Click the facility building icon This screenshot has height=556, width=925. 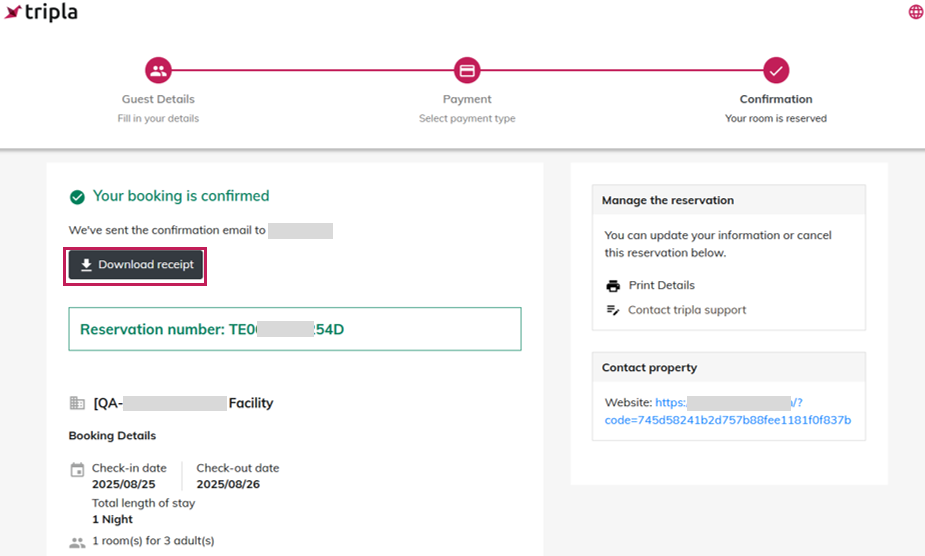77,403
